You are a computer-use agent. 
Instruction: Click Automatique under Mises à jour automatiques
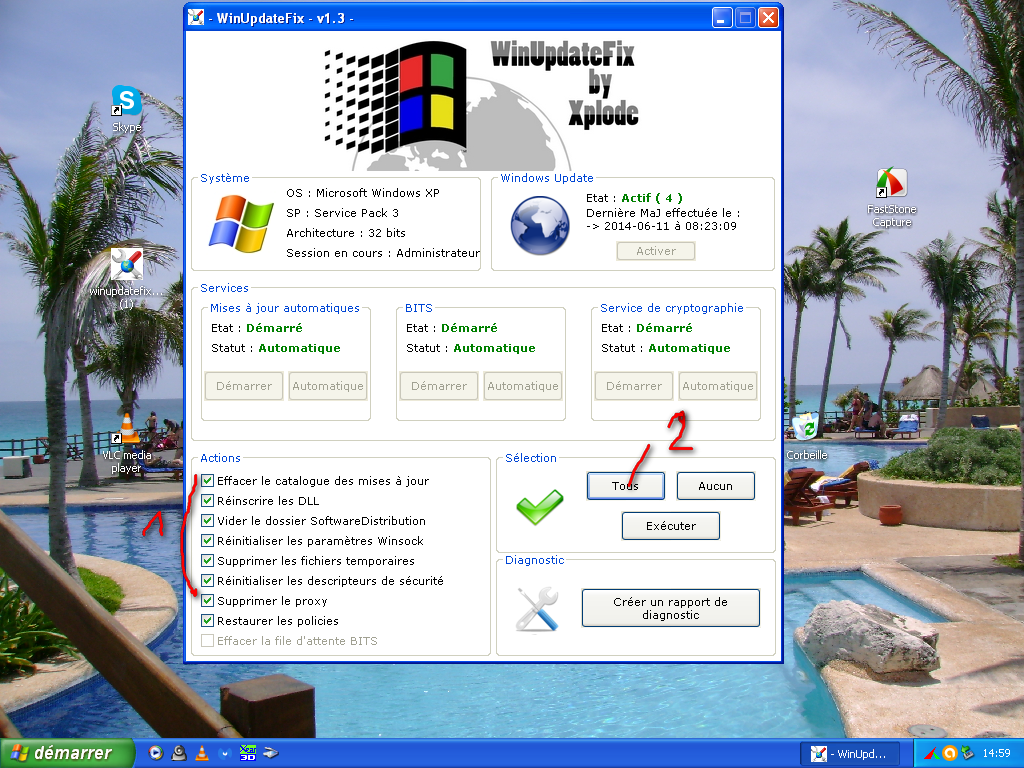[x=328, y=386]
